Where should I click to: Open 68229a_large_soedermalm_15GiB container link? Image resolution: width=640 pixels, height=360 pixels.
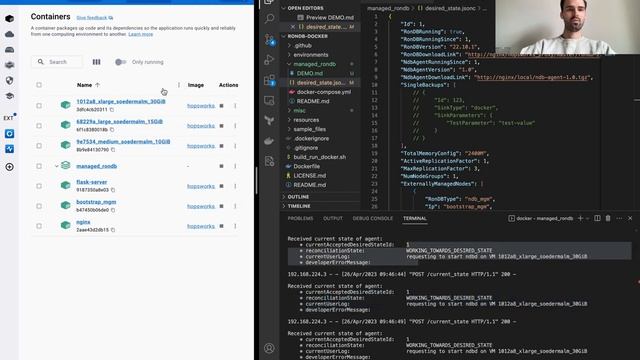(x=119, y=122)
